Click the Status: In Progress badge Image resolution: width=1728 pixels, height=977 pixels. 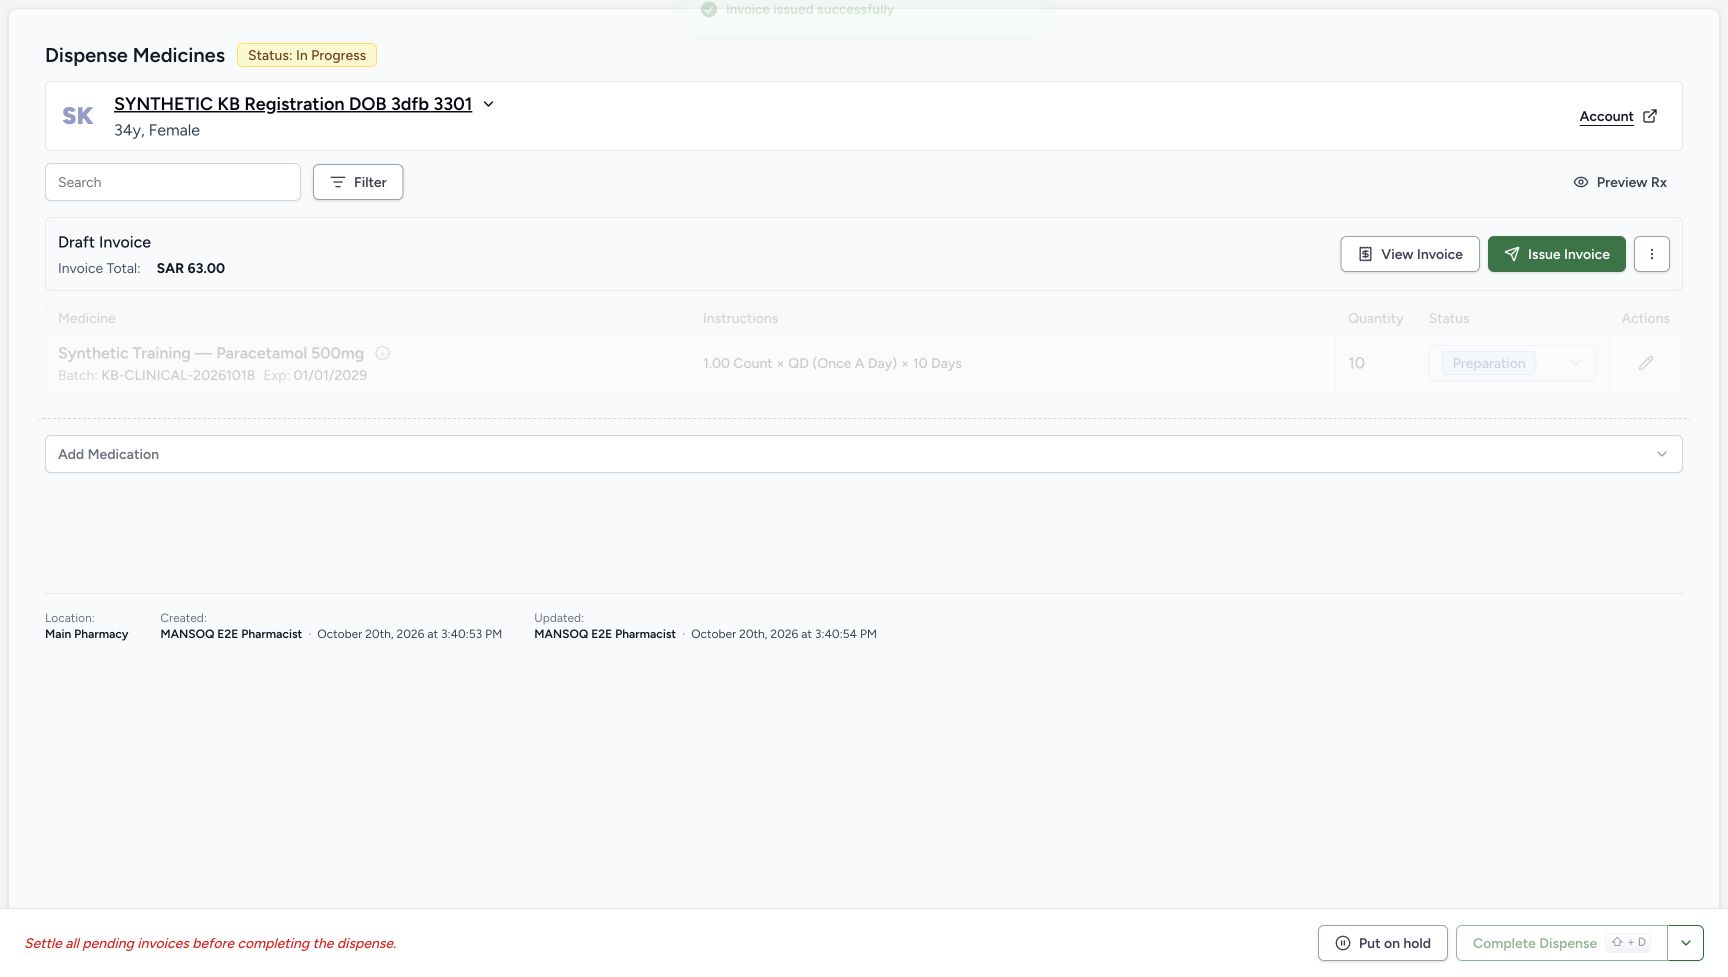click(x=307, y=55)
